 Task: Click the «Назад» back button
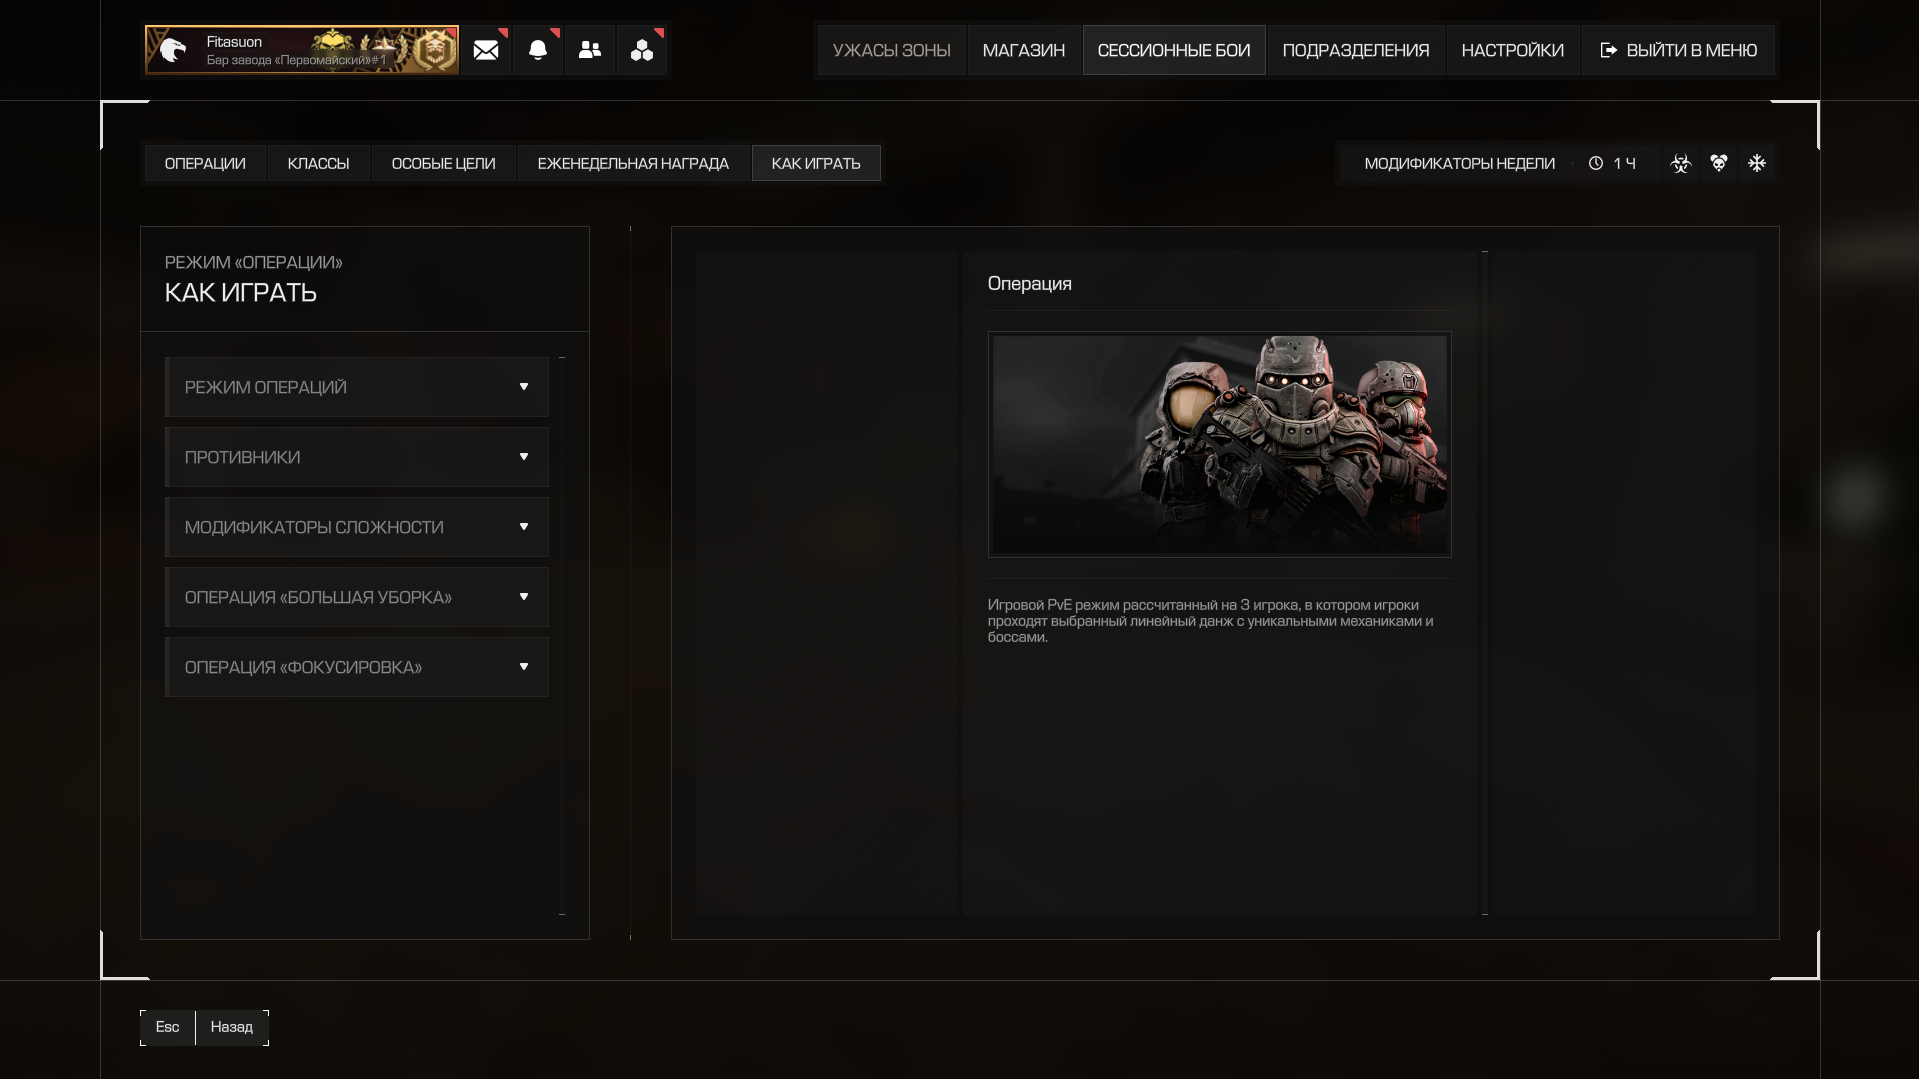click(x=231, y=1027)
